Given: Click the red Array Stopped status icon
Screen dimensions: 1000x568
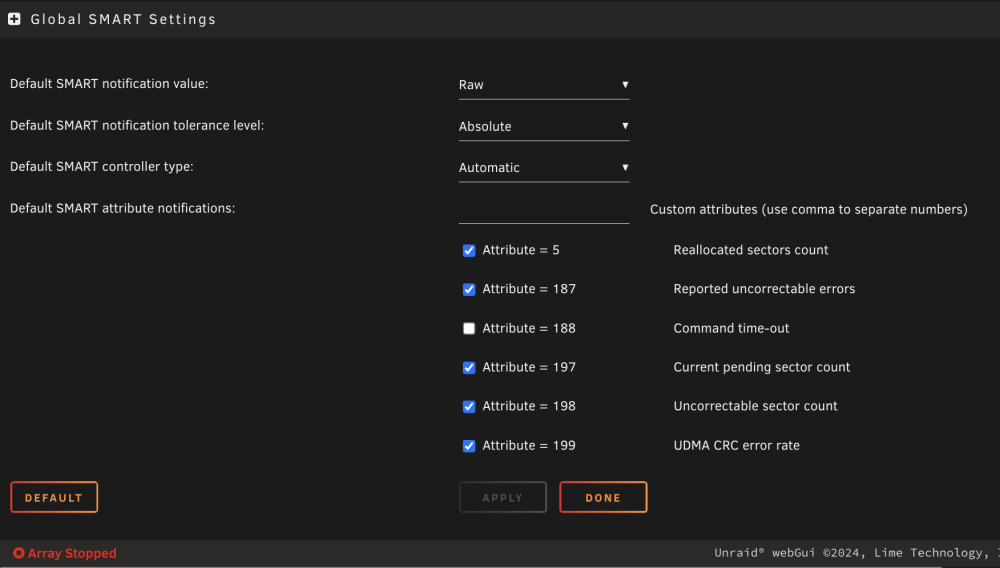Looking at the screenshot, I should [x=18, y=553].
